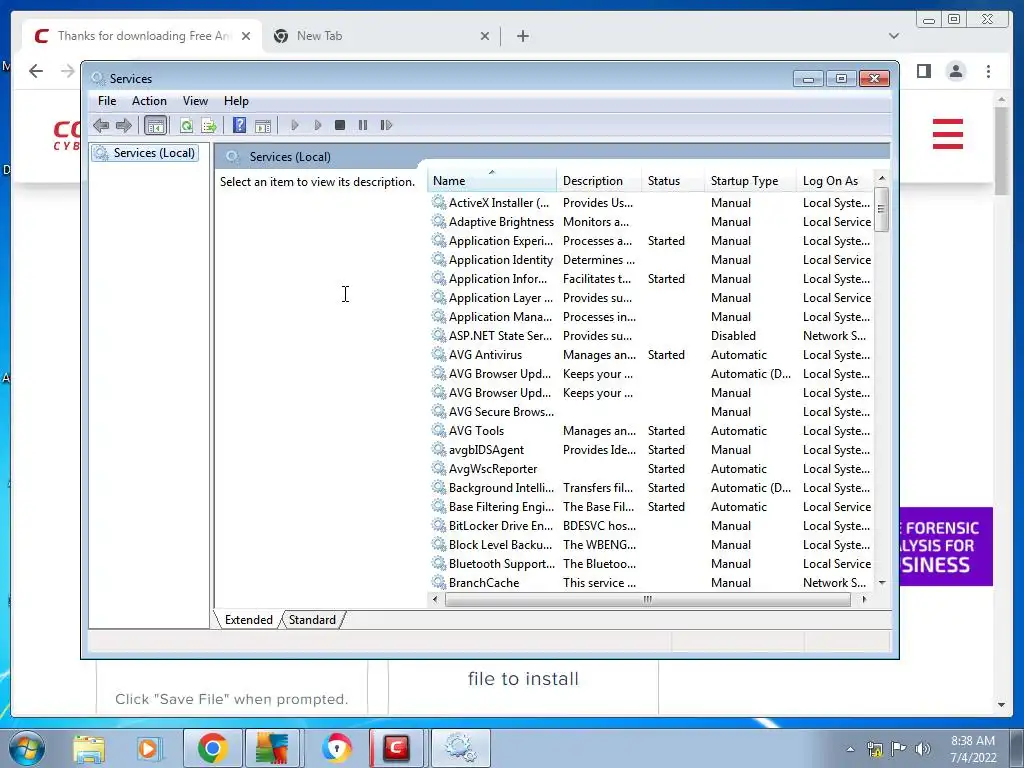
Task: Click the Start Service play icon
Action: pos(295,125)
